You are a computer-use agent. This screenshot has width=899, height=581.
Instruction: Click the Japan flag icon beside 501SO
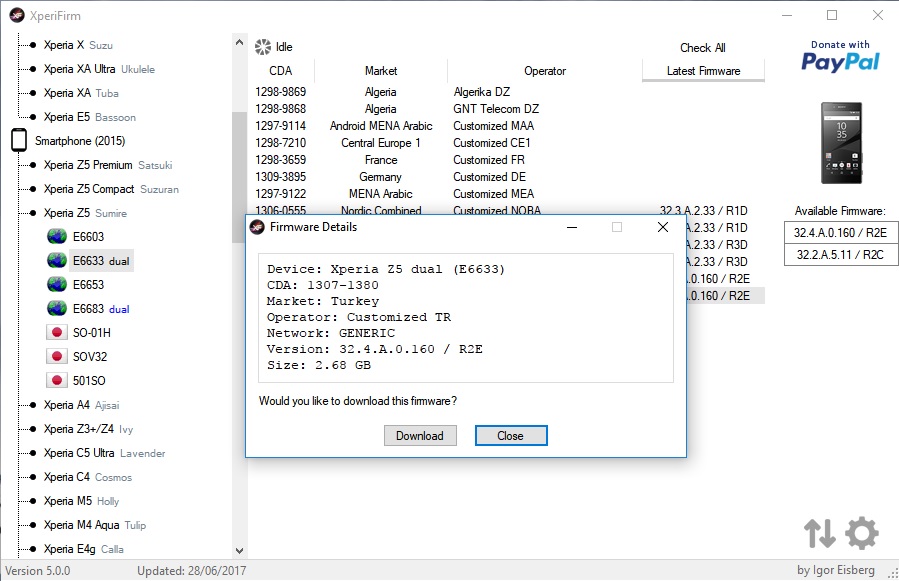56,380
